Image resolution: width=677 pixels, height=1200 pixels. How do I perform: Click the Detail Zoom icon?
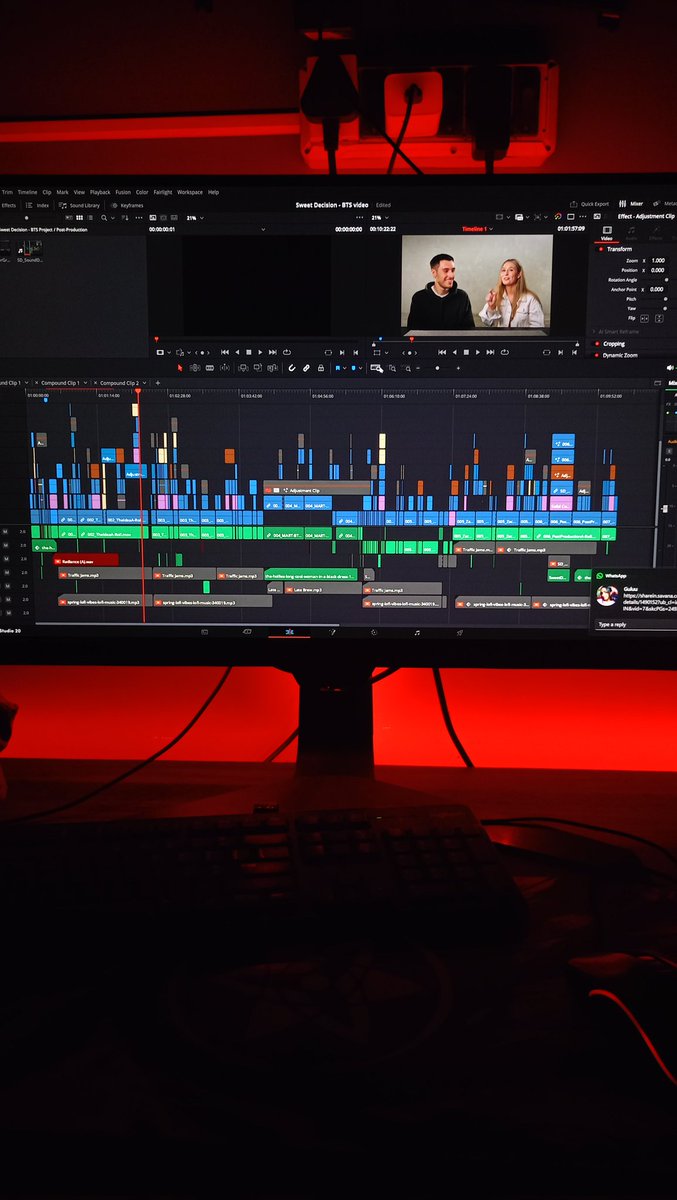(x=392, y=368)
